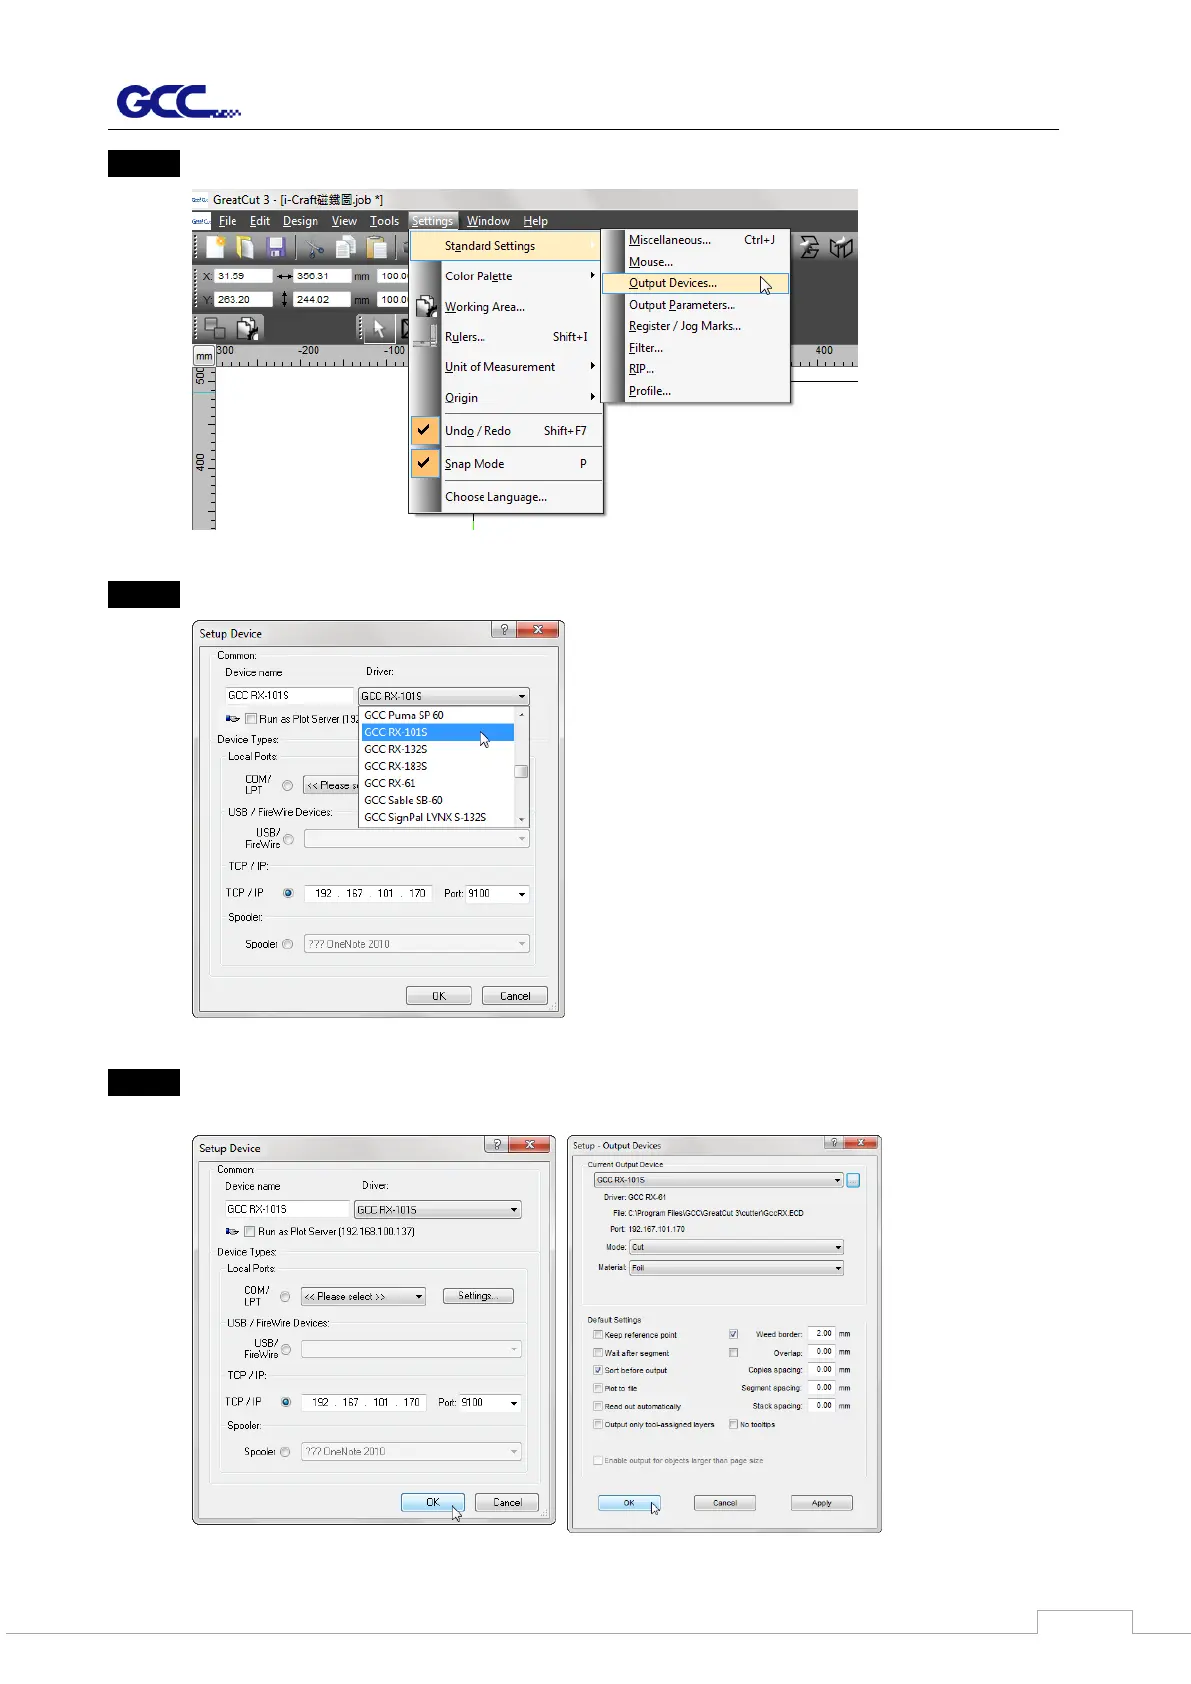Click the Cut scissors icon
1191x1684 pixels.
315,247
